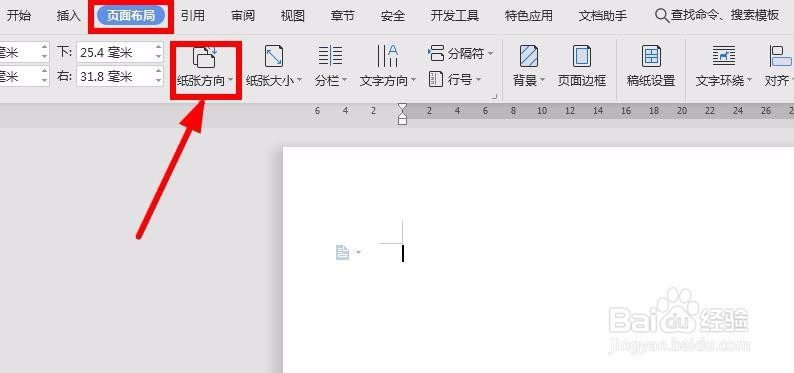
Task: Expand the document icon's dropdown arrow
Action: pos(359,252)
